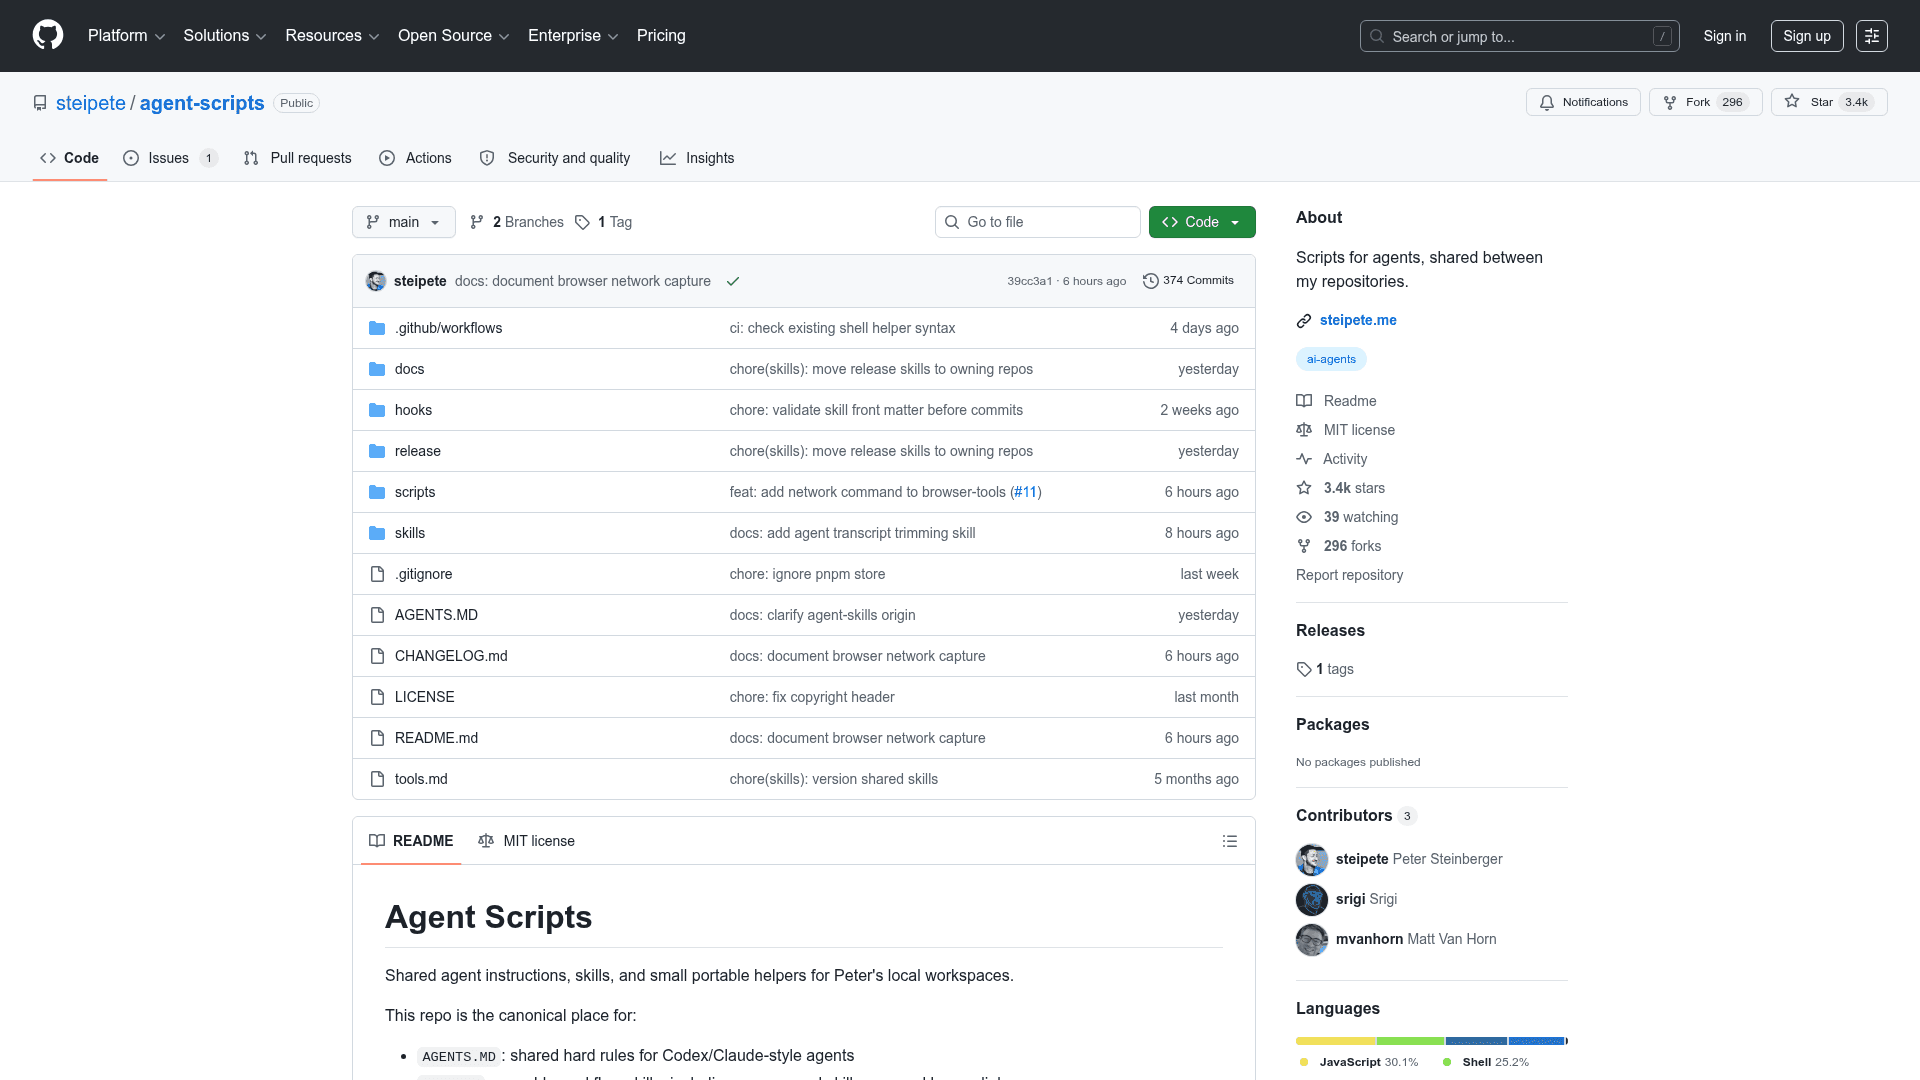1920x1080 pixels.
Task: Click the book icon beside Readme
Action: coord(1304,401)
